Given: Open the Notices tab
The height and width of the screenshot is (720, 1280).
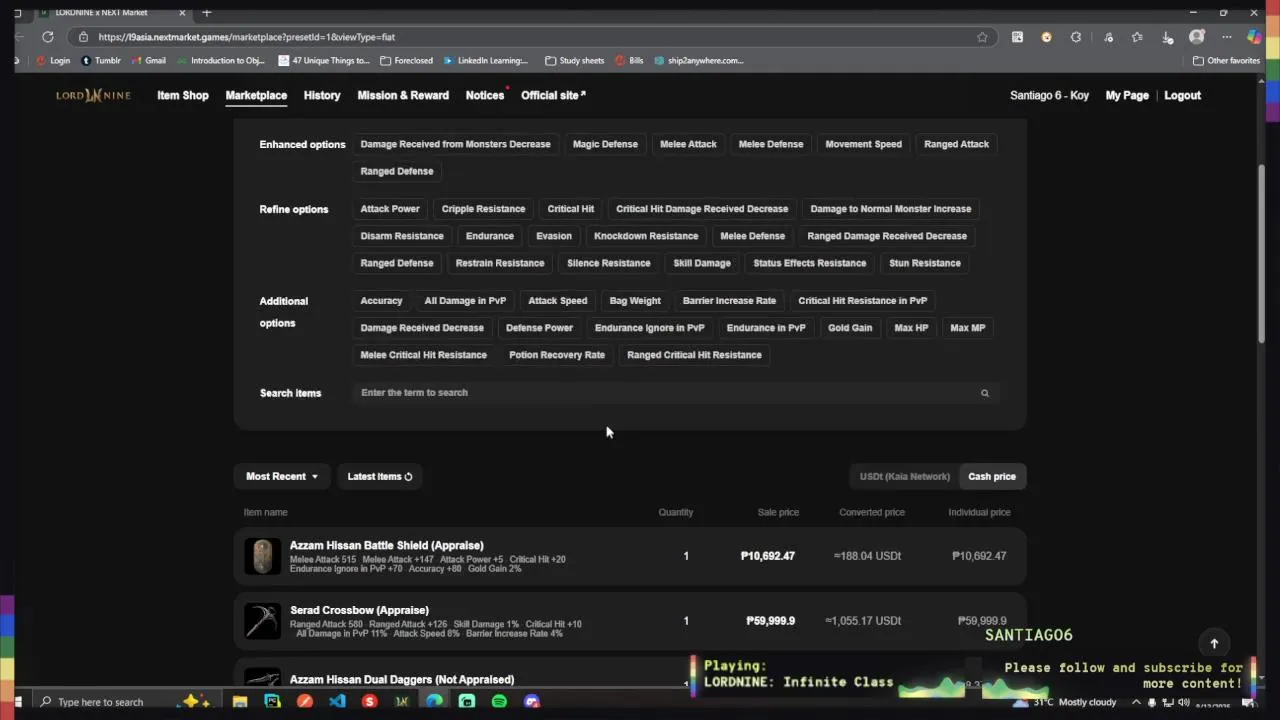Looking at the screenshot, I should (x=485, y=95).
